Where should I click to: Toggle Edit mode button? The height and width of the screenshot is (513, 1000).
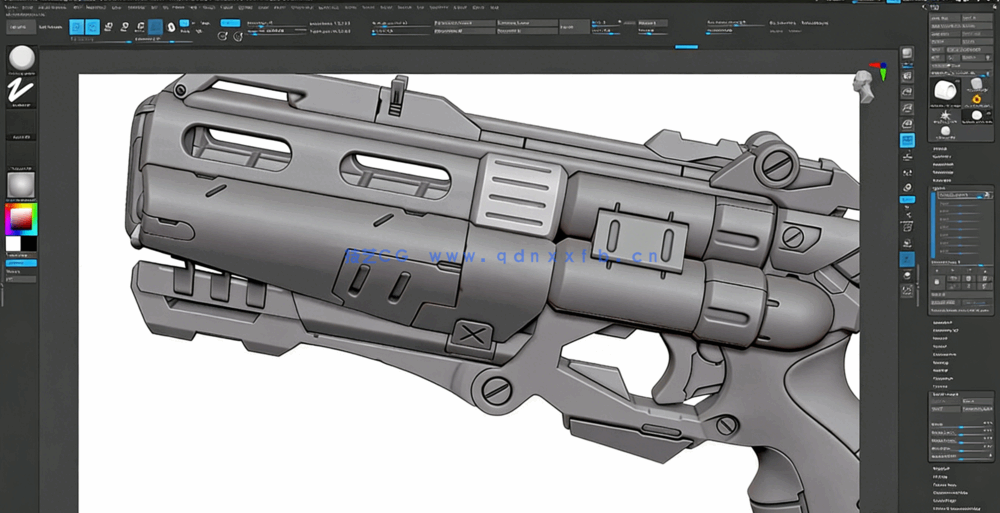coord(77,28)
